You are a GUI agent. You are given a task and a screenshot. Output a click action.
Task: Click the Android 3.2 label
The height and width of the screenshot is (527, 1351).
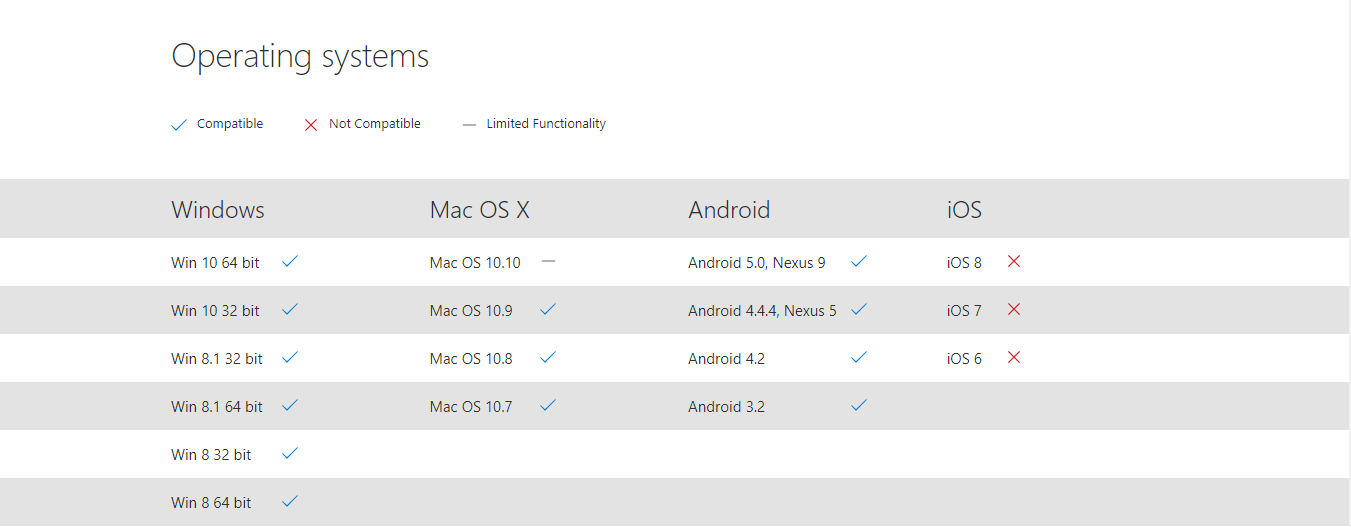[726, 406]
